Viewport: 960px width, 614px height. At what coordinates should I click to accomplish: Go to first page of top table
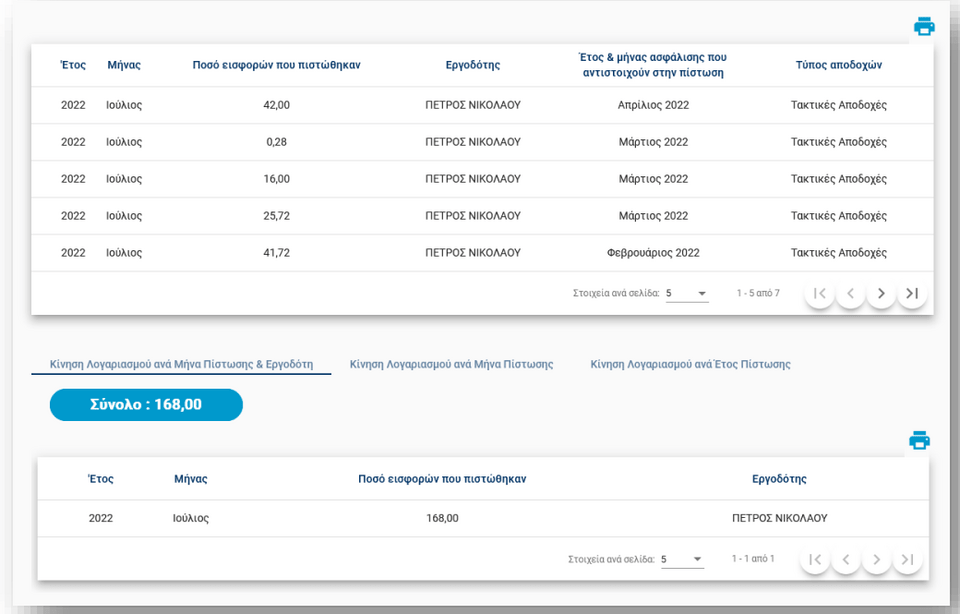[x=820, y=293]
